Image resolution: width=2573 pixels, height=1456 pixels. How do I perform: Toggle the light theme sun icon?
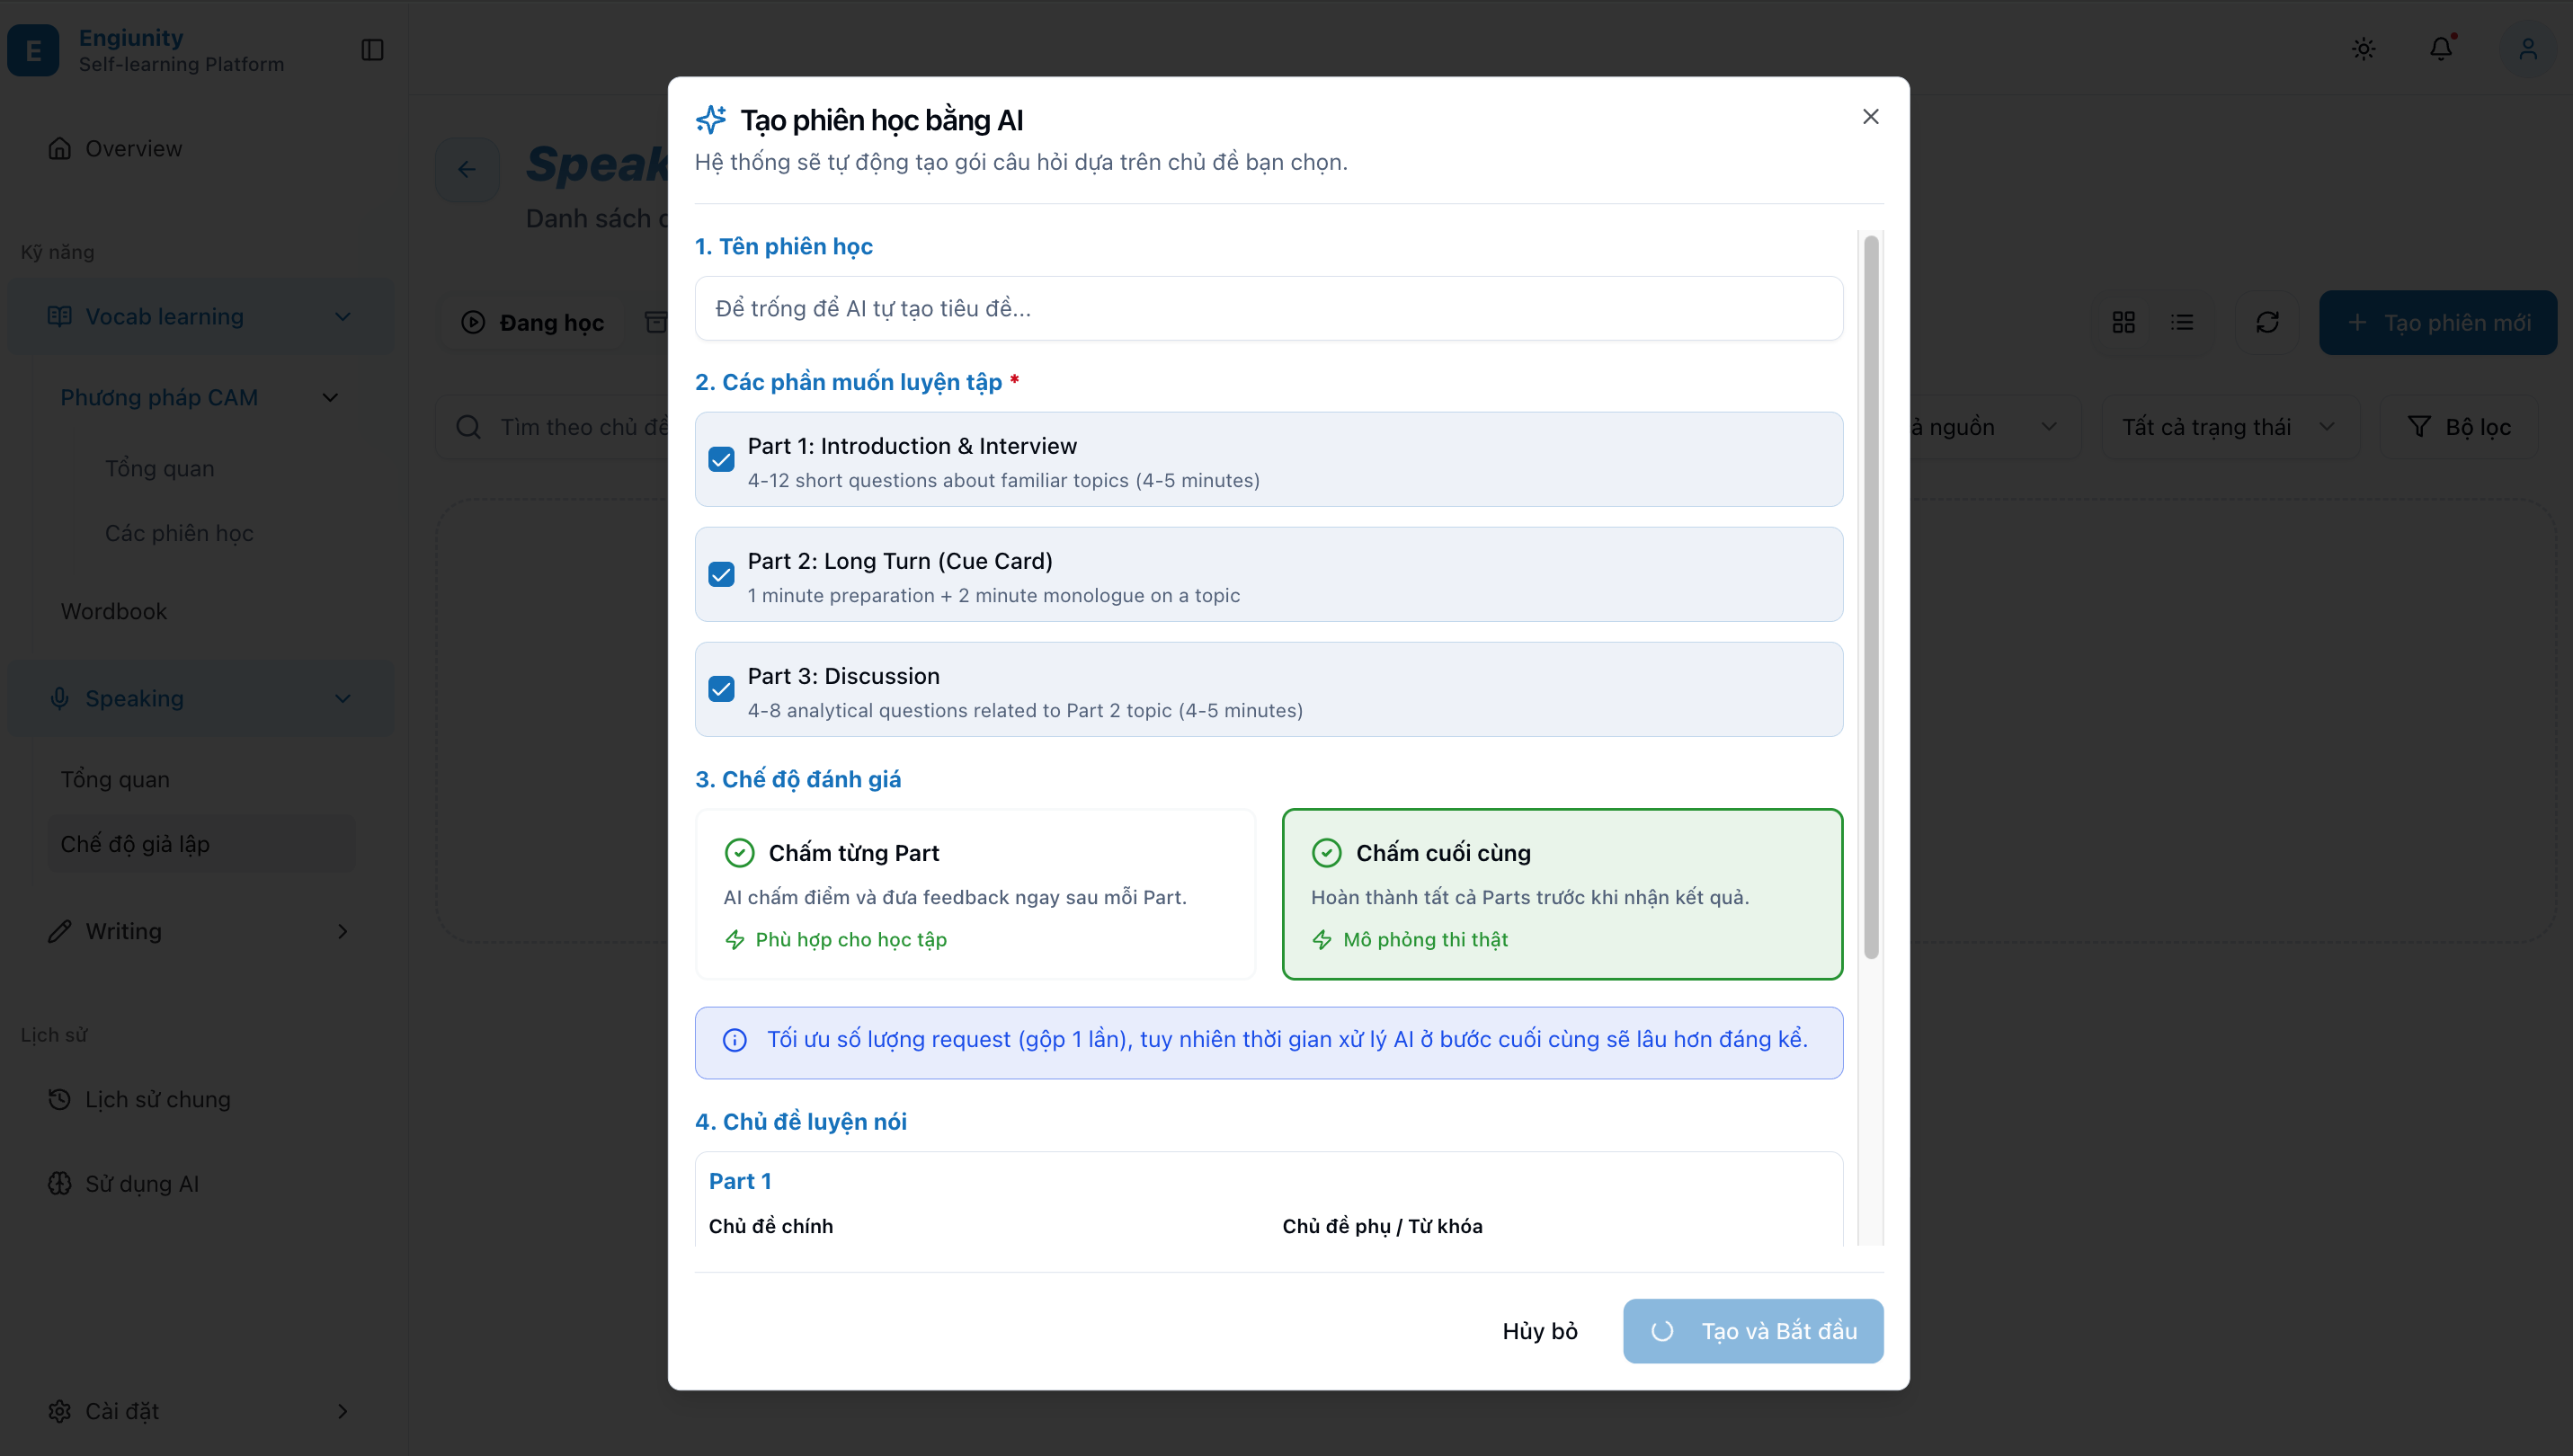click(2363, 49)
